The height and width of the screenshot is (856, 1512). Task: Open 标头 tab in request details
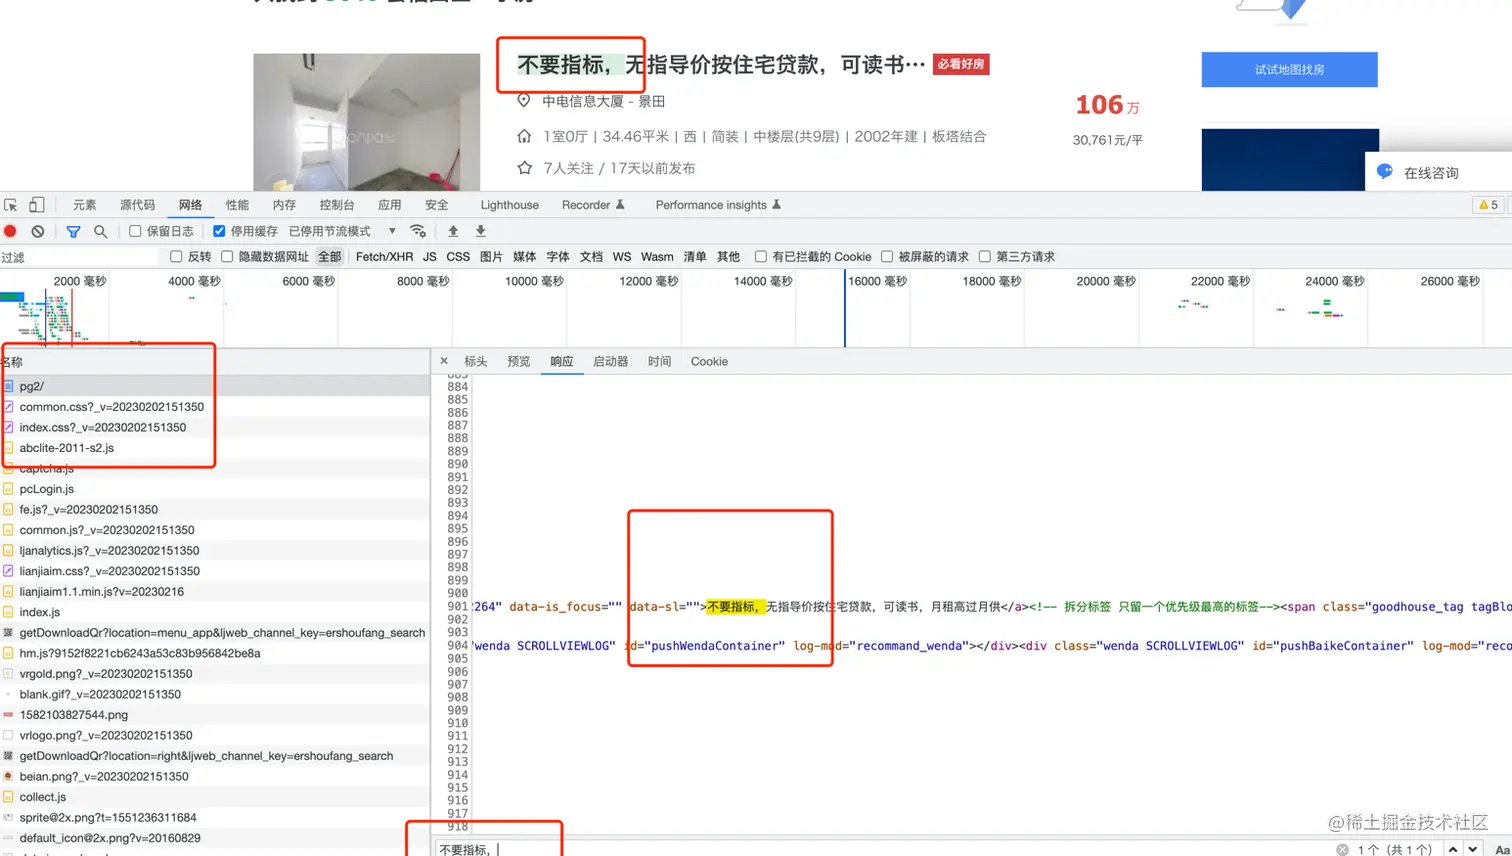tap(476, 362)
